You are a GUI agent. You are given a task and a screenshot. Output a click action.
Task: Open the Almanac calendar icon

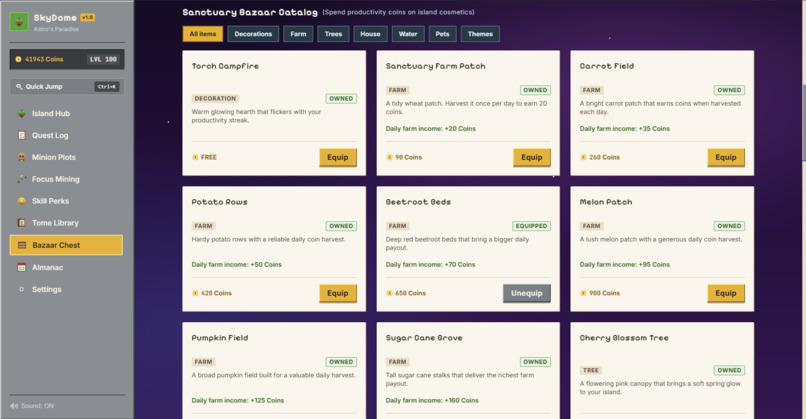(22, 267)
